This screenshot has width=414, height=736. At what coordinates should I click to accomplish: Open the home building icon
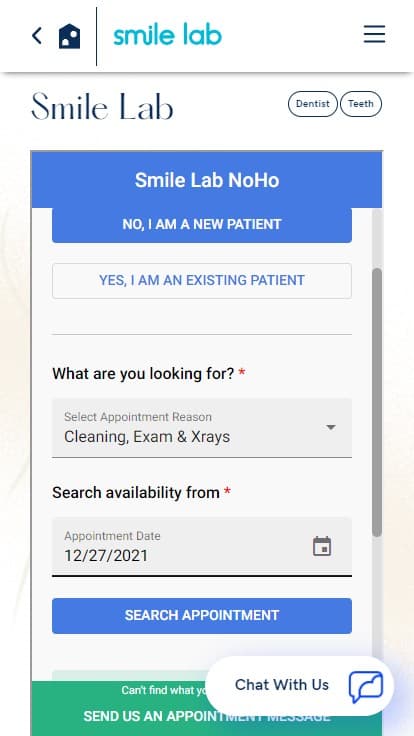69,36
